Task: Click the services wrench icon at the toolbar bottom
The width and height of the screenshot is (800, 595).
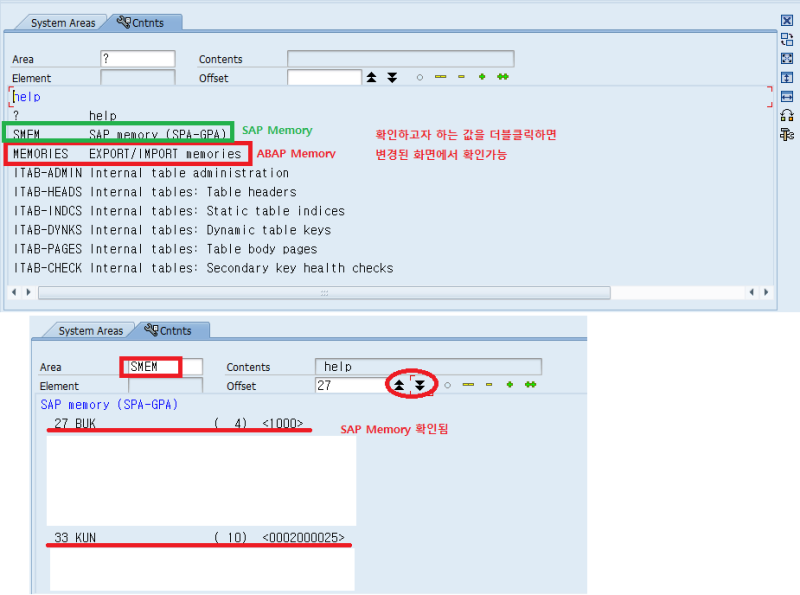Action: tap(786, 133)
